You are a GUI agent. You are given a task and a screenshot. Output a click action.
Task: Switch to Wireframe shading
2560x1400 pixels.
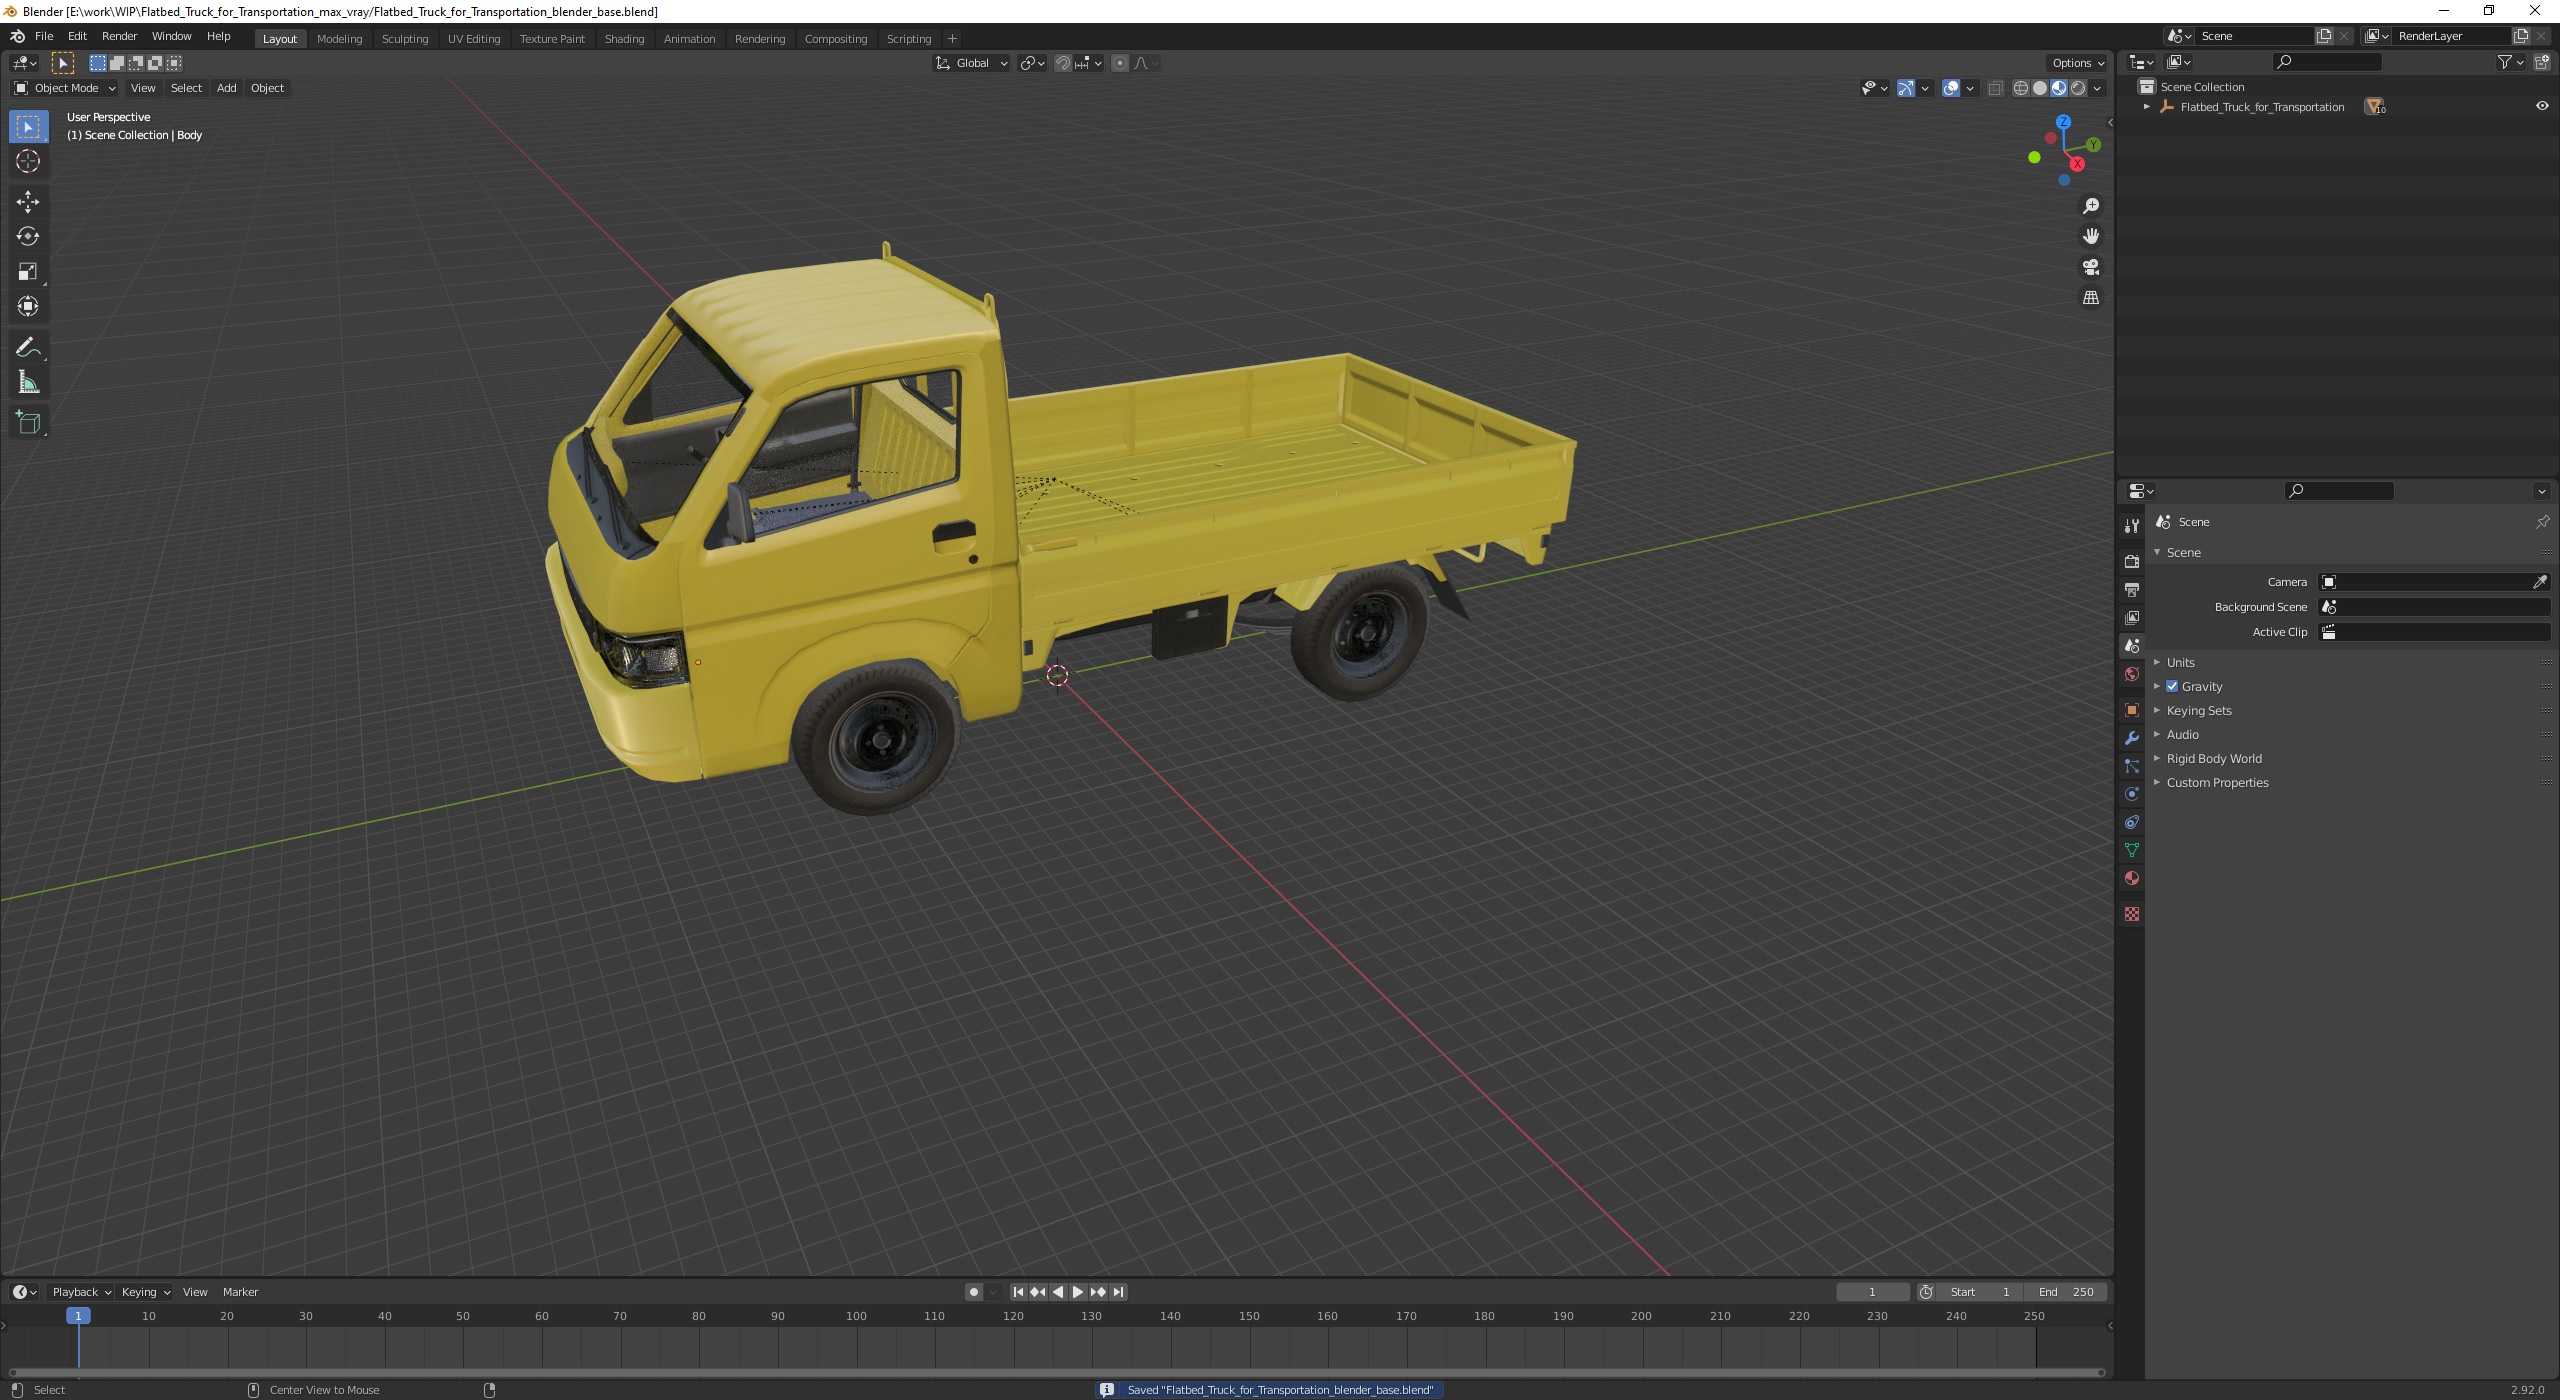2021,88
